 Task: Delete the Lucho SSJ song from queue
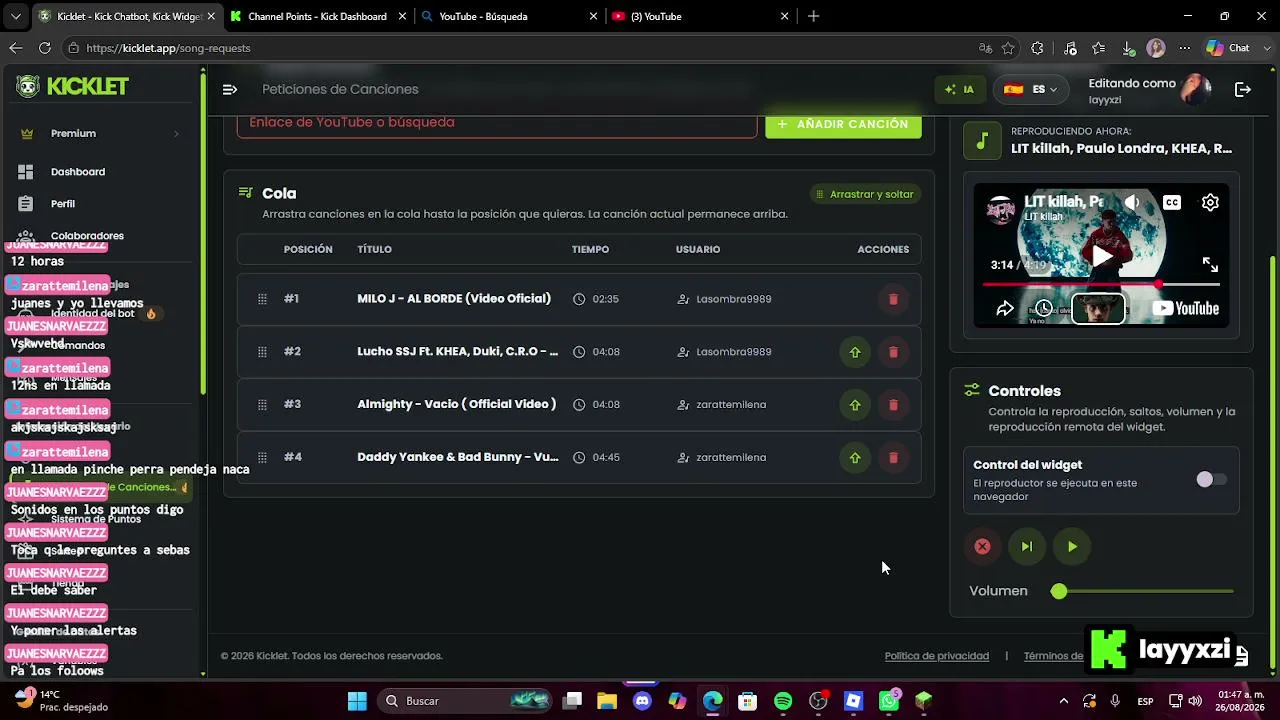pyautogui.click(x=893, y=352)
